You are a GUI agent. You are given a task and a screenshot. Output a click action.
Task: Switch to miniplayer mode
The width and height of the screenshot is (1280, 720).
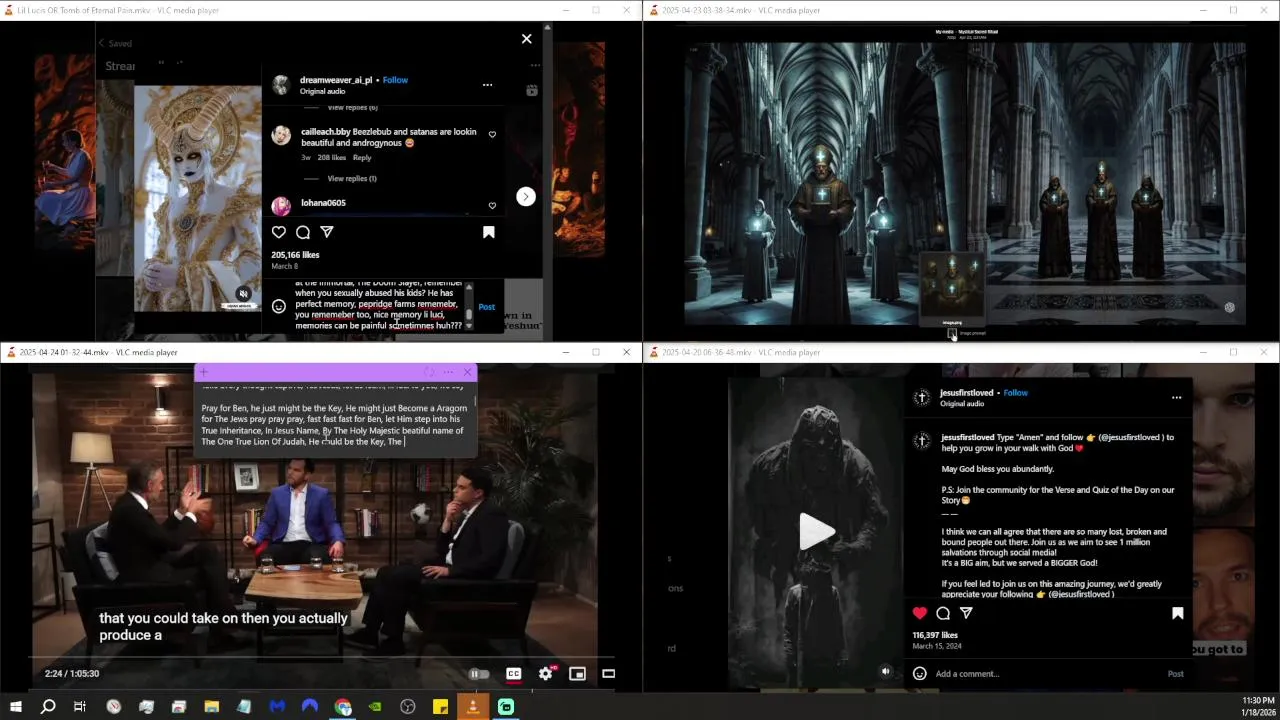click(x=577, y=674)
